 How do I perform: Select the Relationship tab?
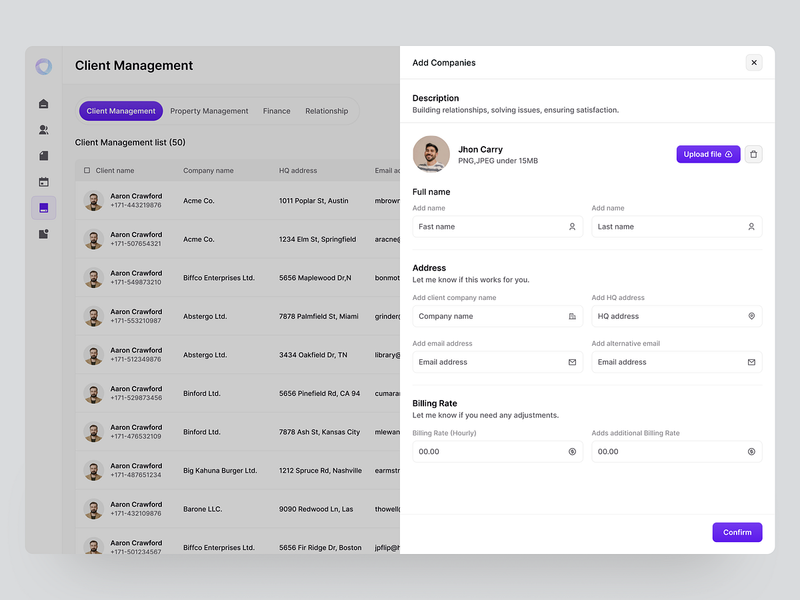pyautogui.click(x=327, y=111)
